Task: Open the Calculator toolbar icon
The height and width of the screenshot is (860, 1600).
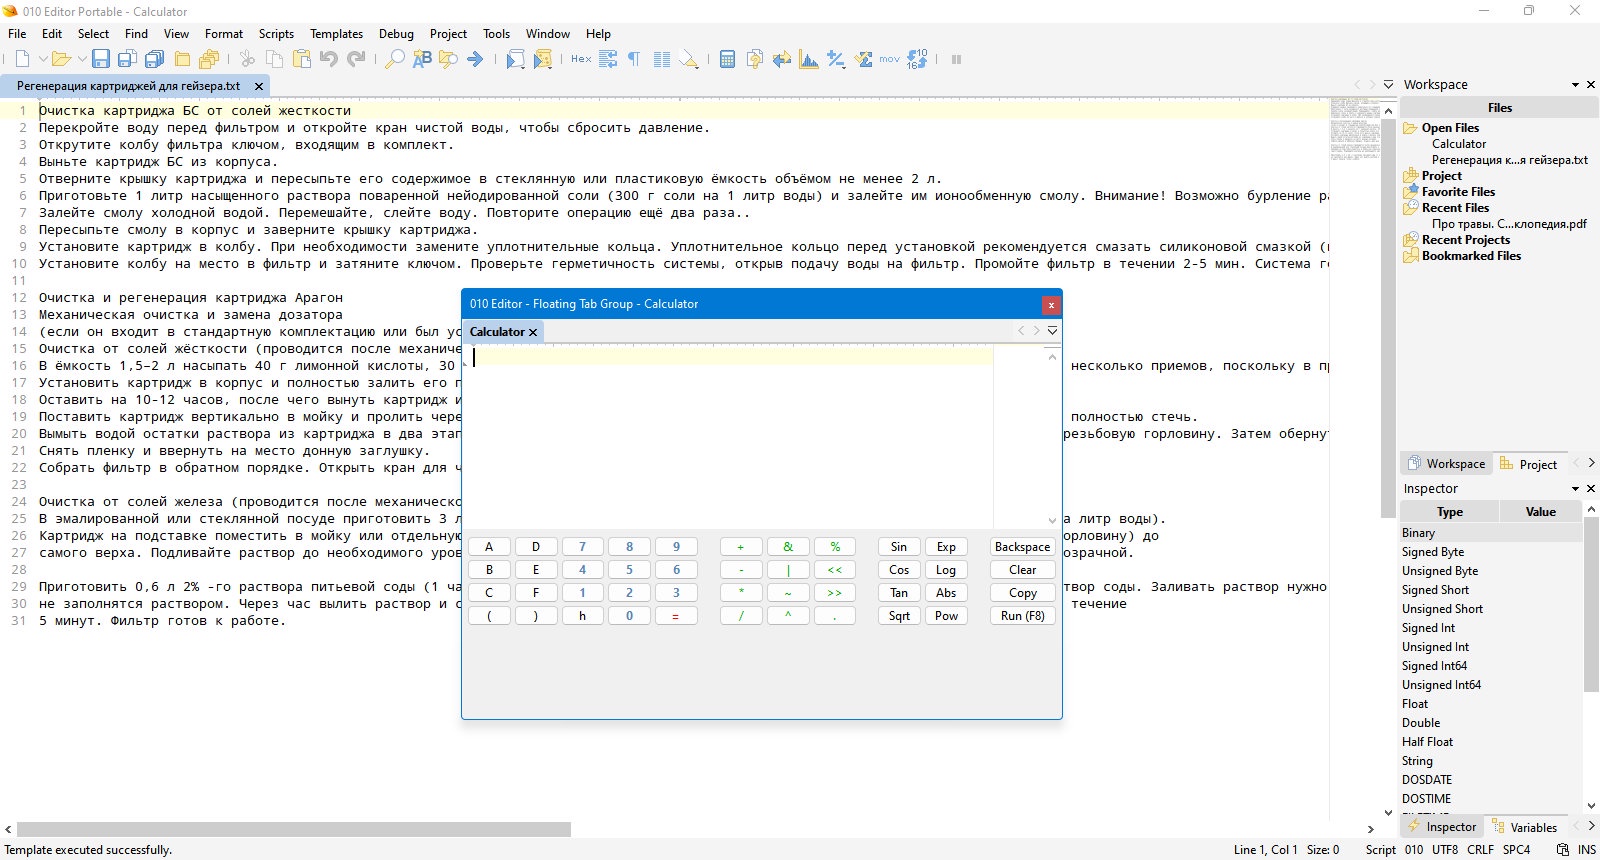Action: (727, 59)
